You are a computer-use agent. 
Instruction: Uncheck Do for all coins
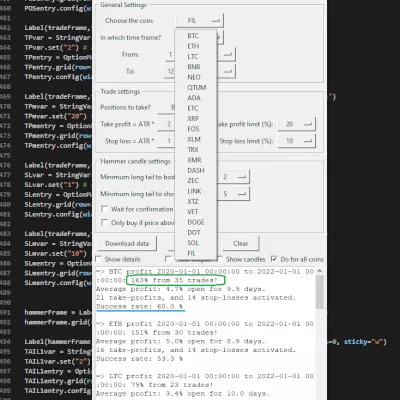pos(274,259)
